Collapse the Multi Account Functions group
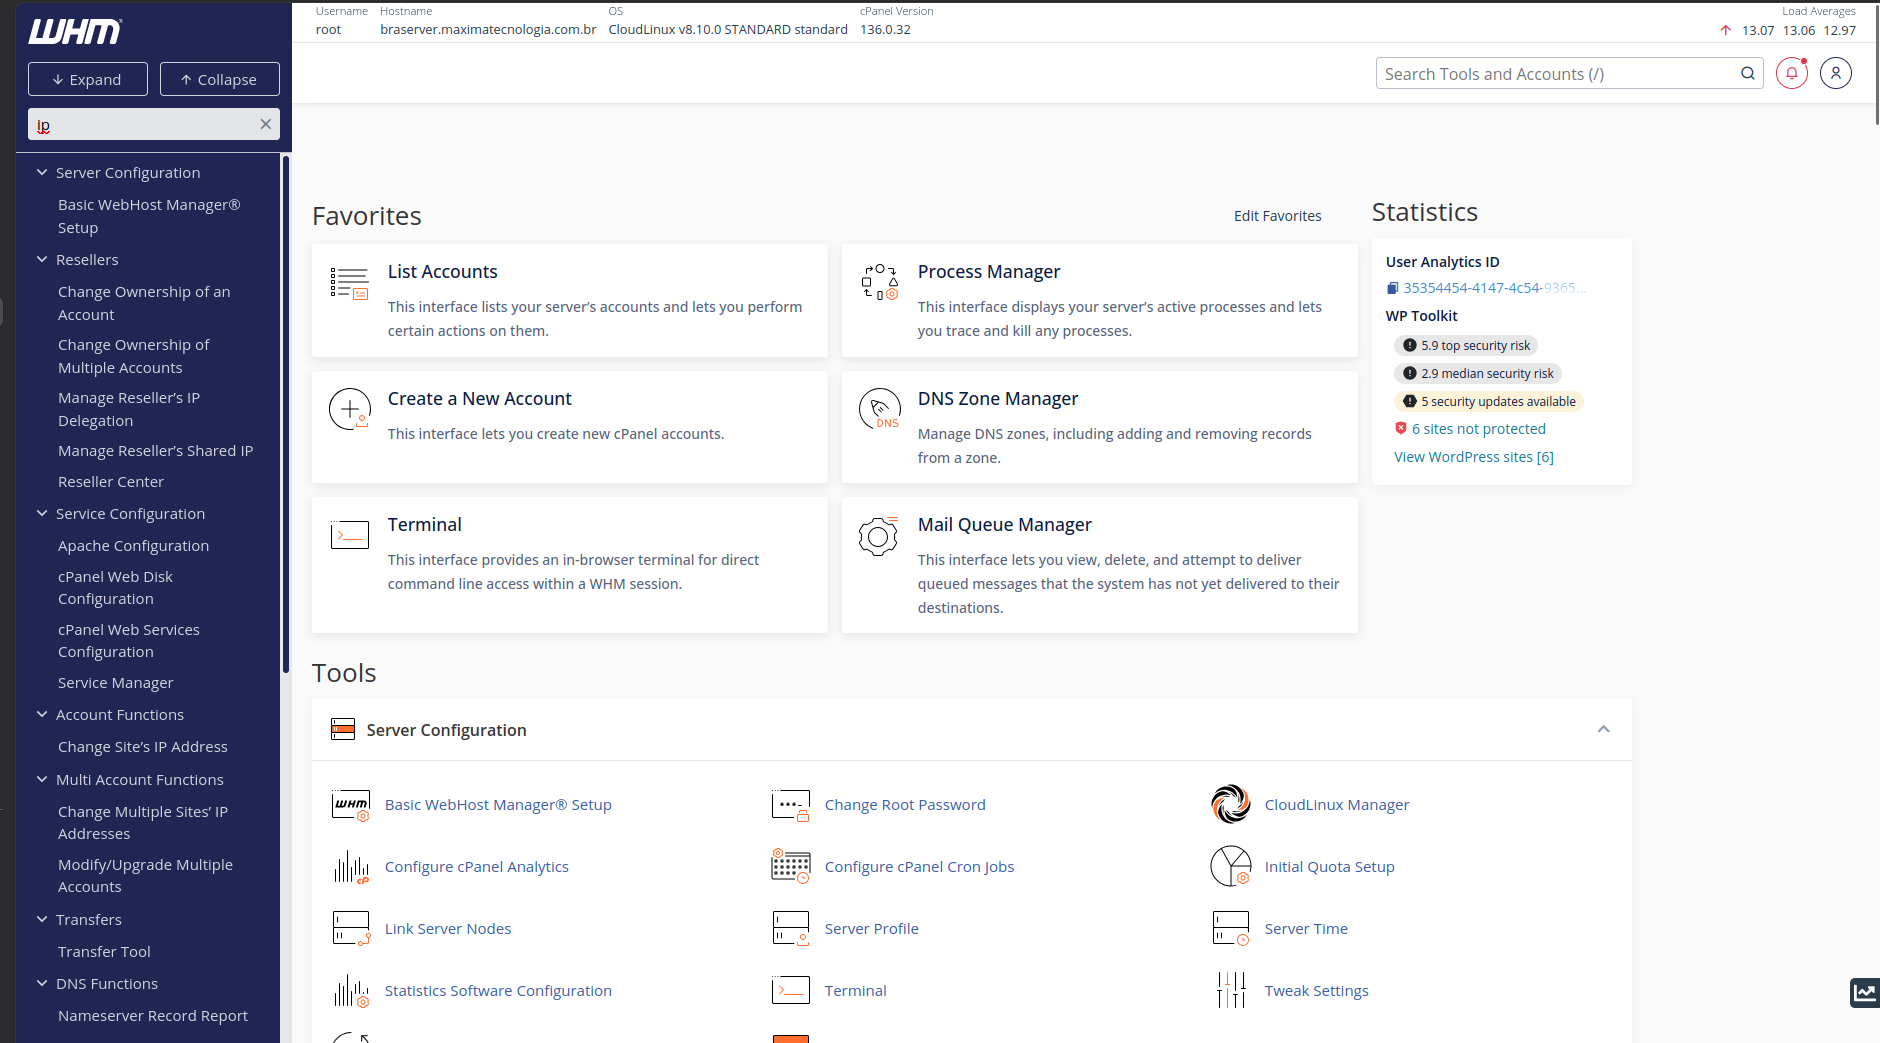The height and width of the screenshot is (1043, 1880). point(42,779)
